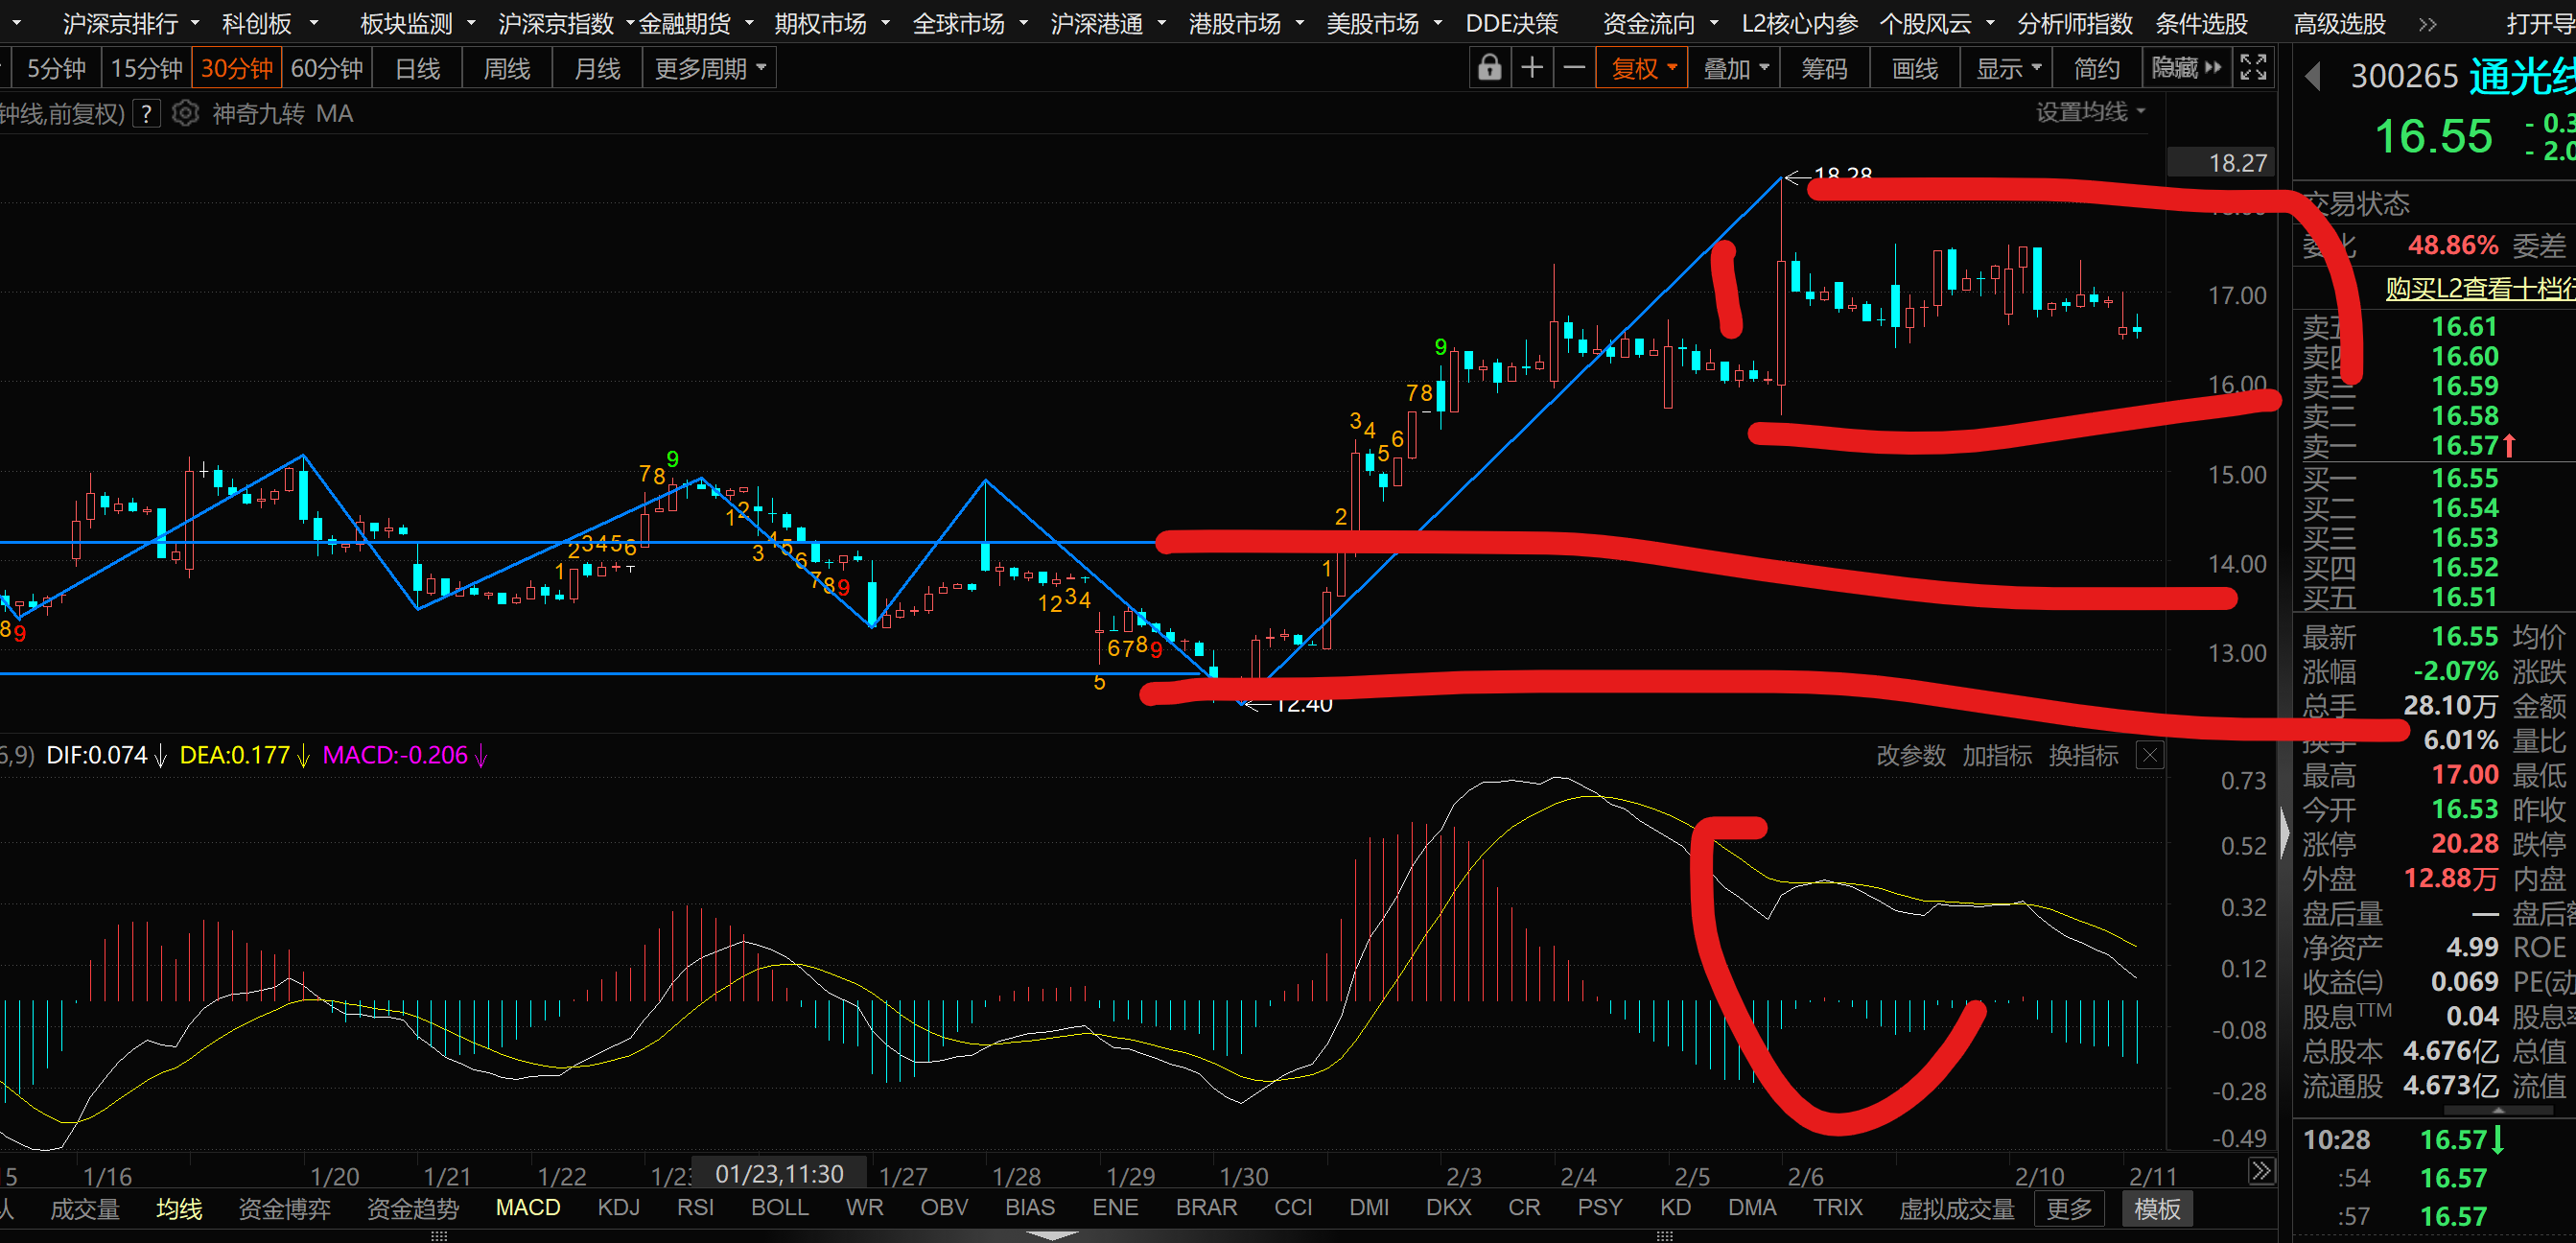Click the left arrow beside stock code 300265

click(x=2314, y=76)
